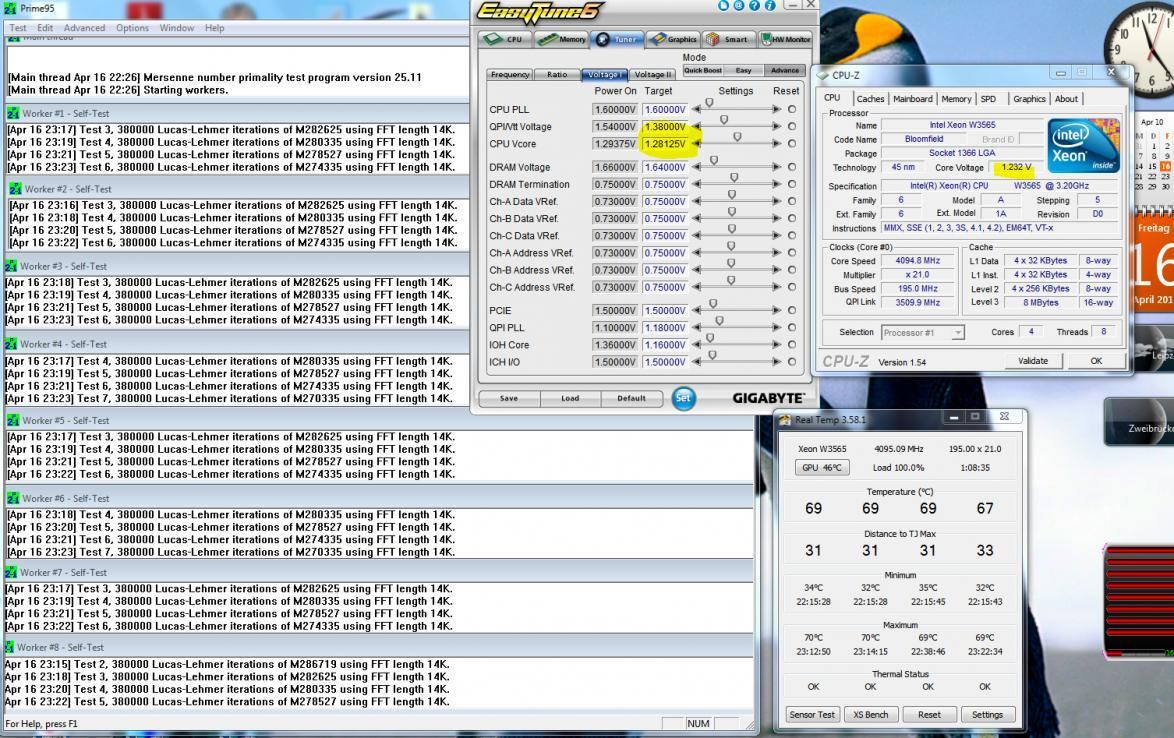Viewport: 1174px width, 738px height.
Task: Click the EasyTune6 document icon at top
Action: [723, 5]
